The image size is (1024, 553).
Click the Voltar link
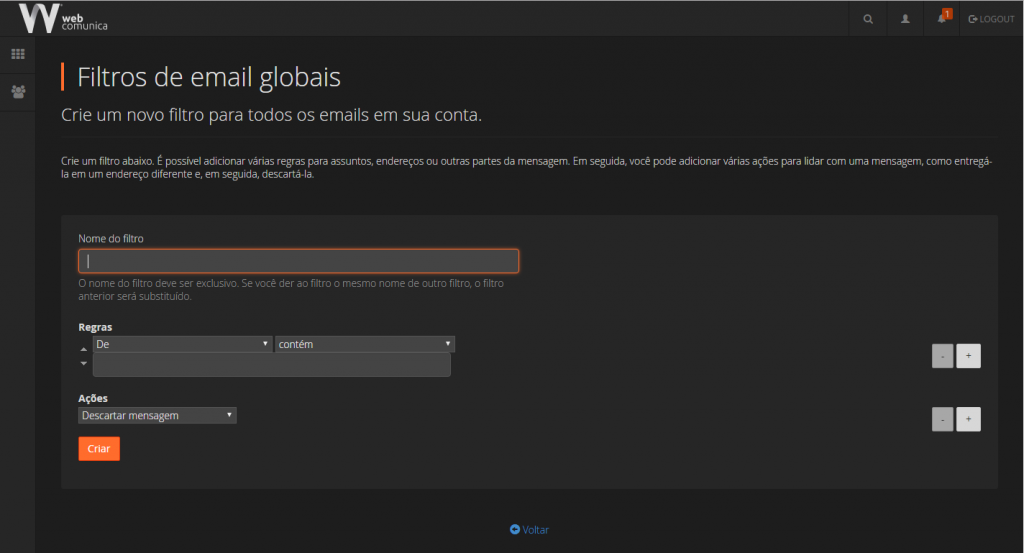529,530
